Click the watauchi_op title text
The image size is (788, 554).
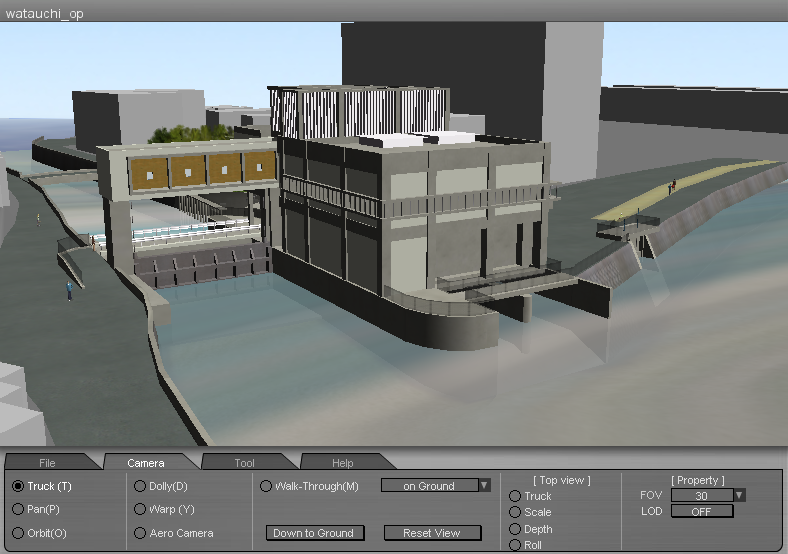pos(44,14)
